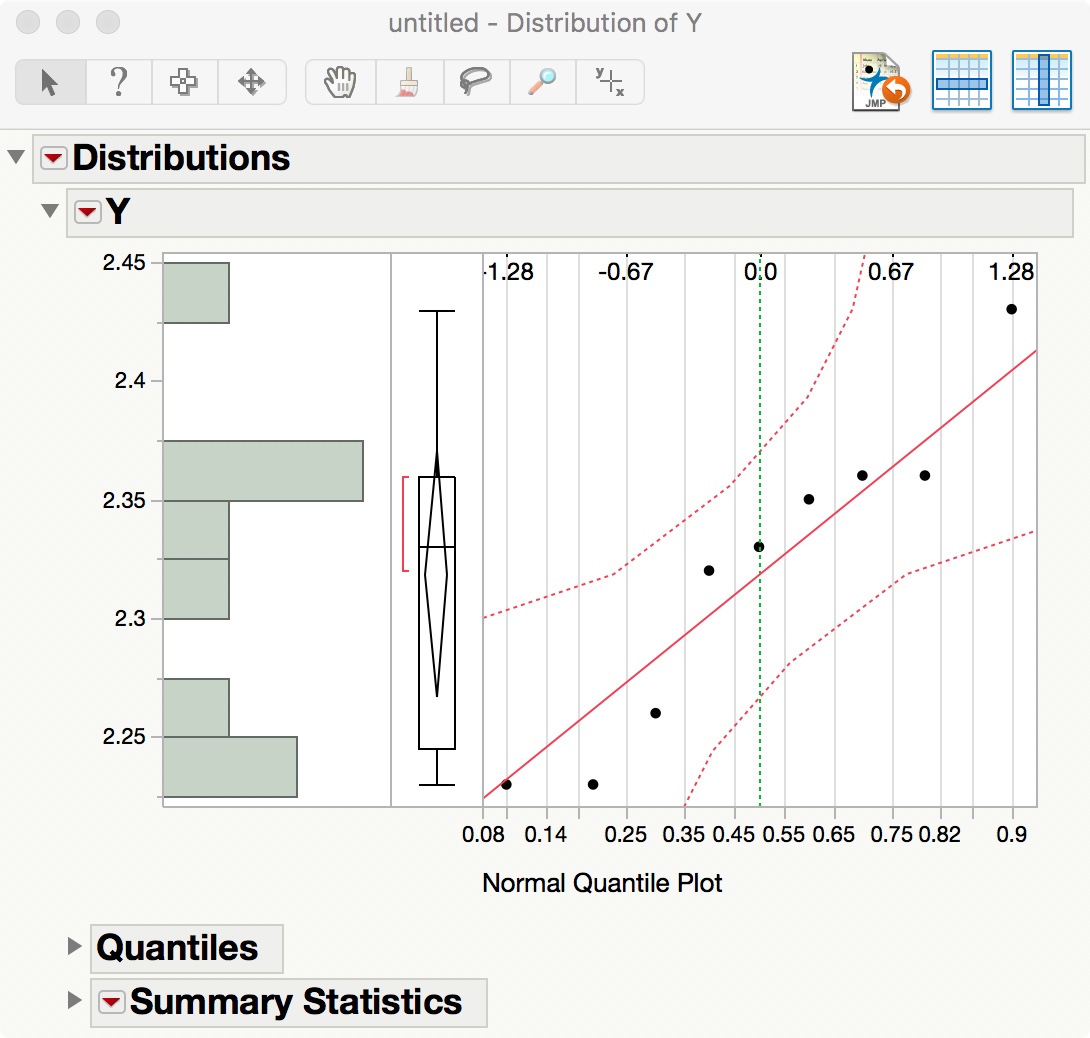Expand the Quantiles disclosure triangle
The width and height of the screenshot is (1090, 1038).
[x=74, y=946]
